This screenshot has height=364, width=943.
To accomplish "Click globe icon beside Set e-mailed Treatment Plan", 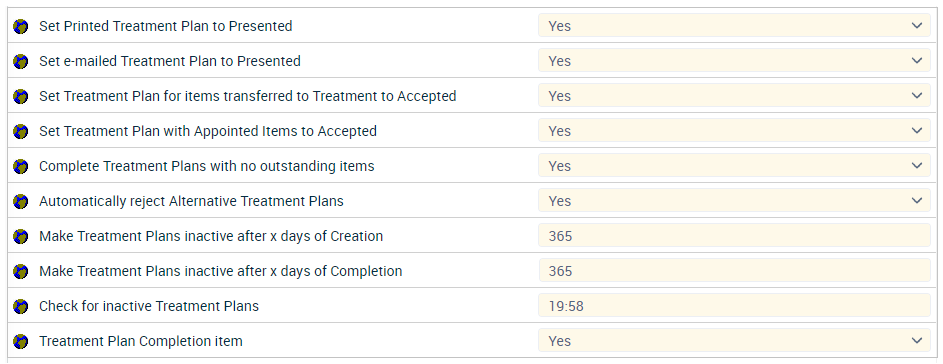I will click(x=20, y=61).
